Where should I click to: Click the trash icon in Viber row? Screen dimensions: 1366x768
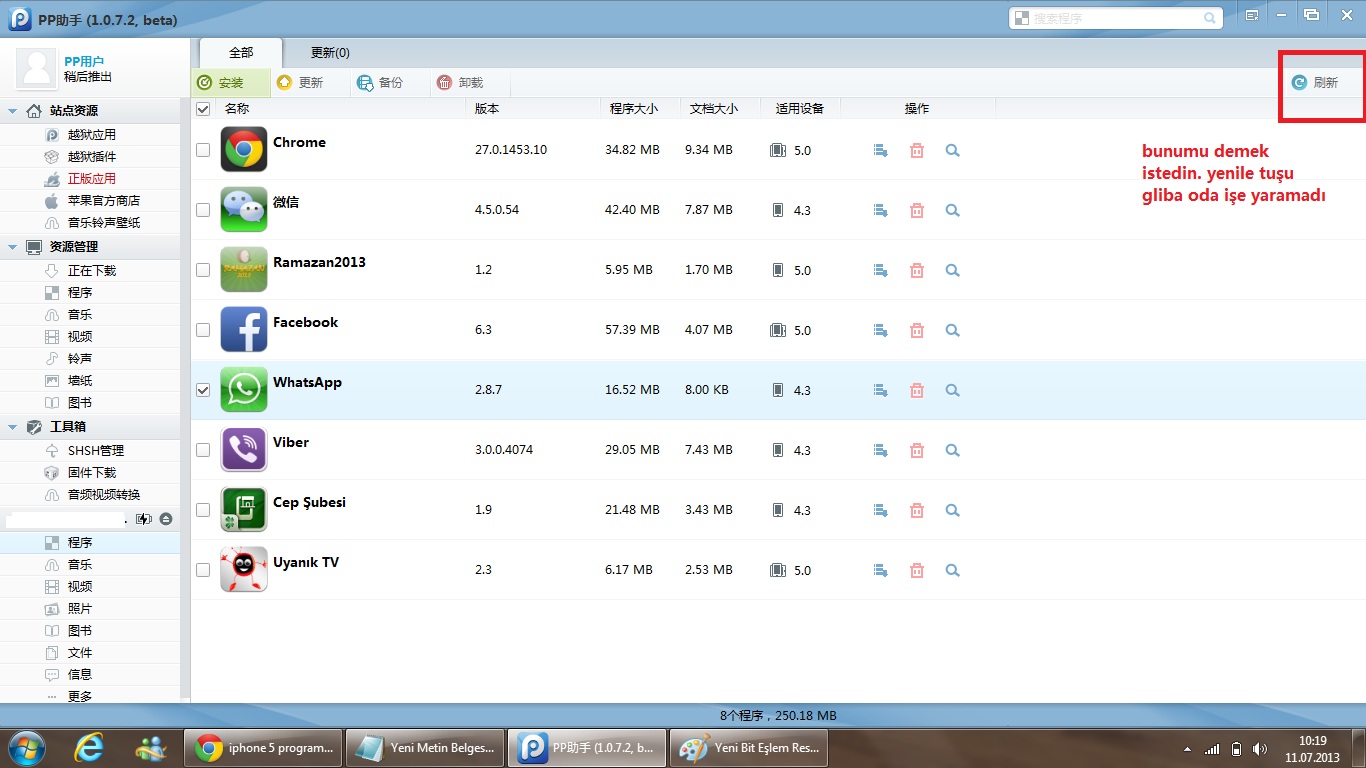point(916,451)
